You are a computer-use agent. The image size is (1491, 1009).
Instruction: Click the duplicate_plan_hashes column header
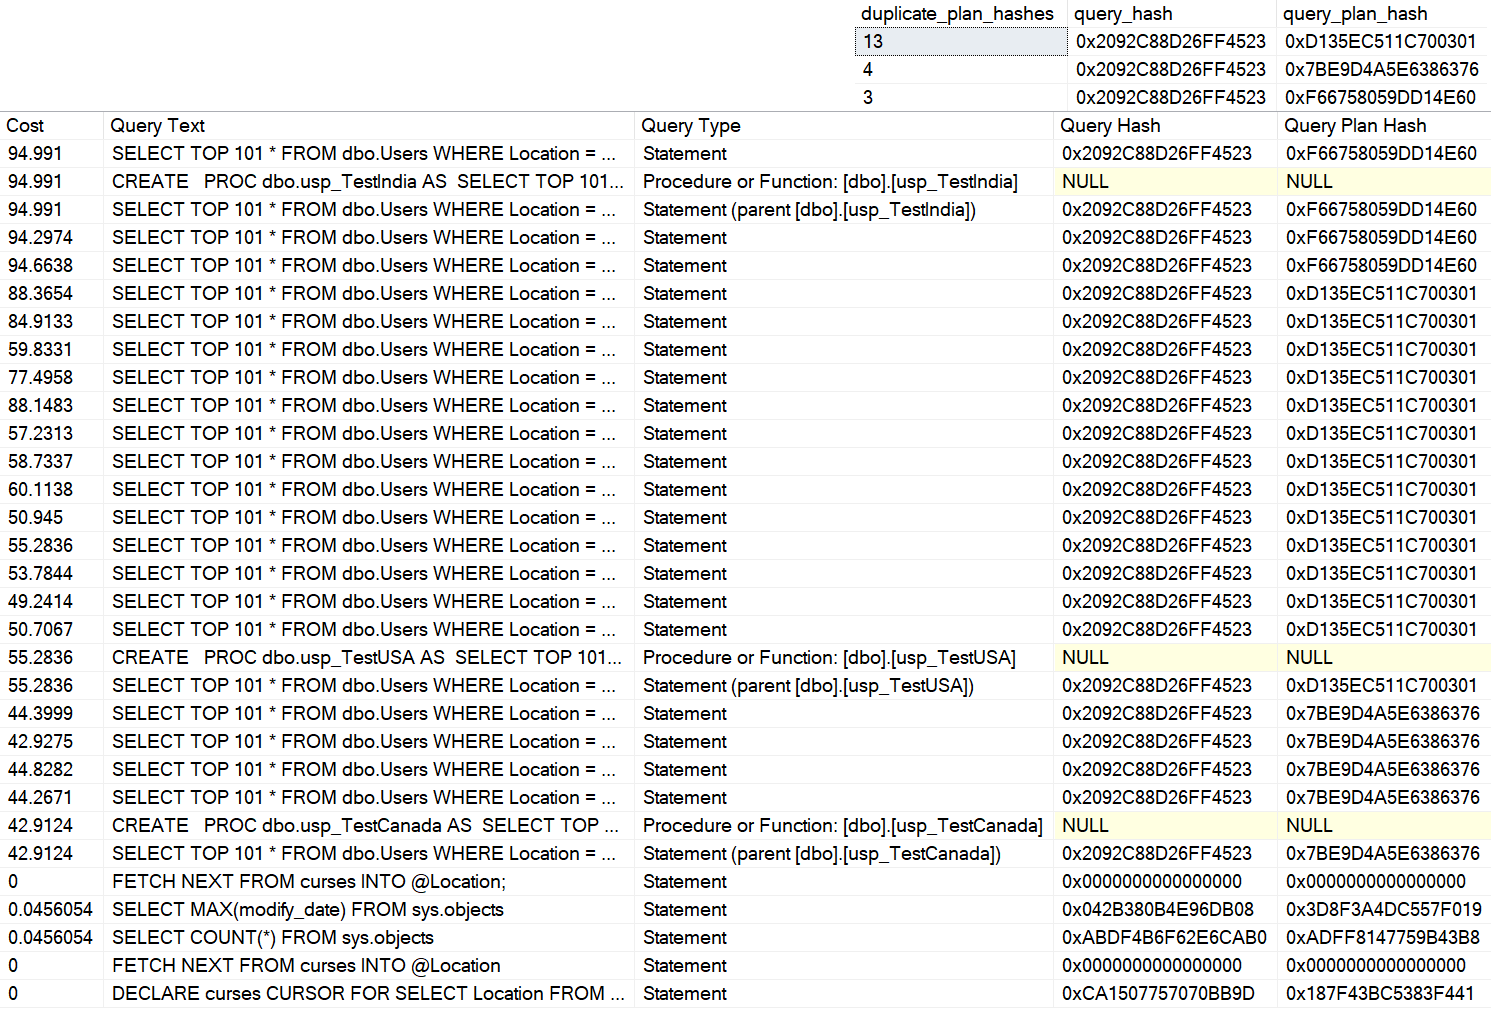tap(956, 13)
